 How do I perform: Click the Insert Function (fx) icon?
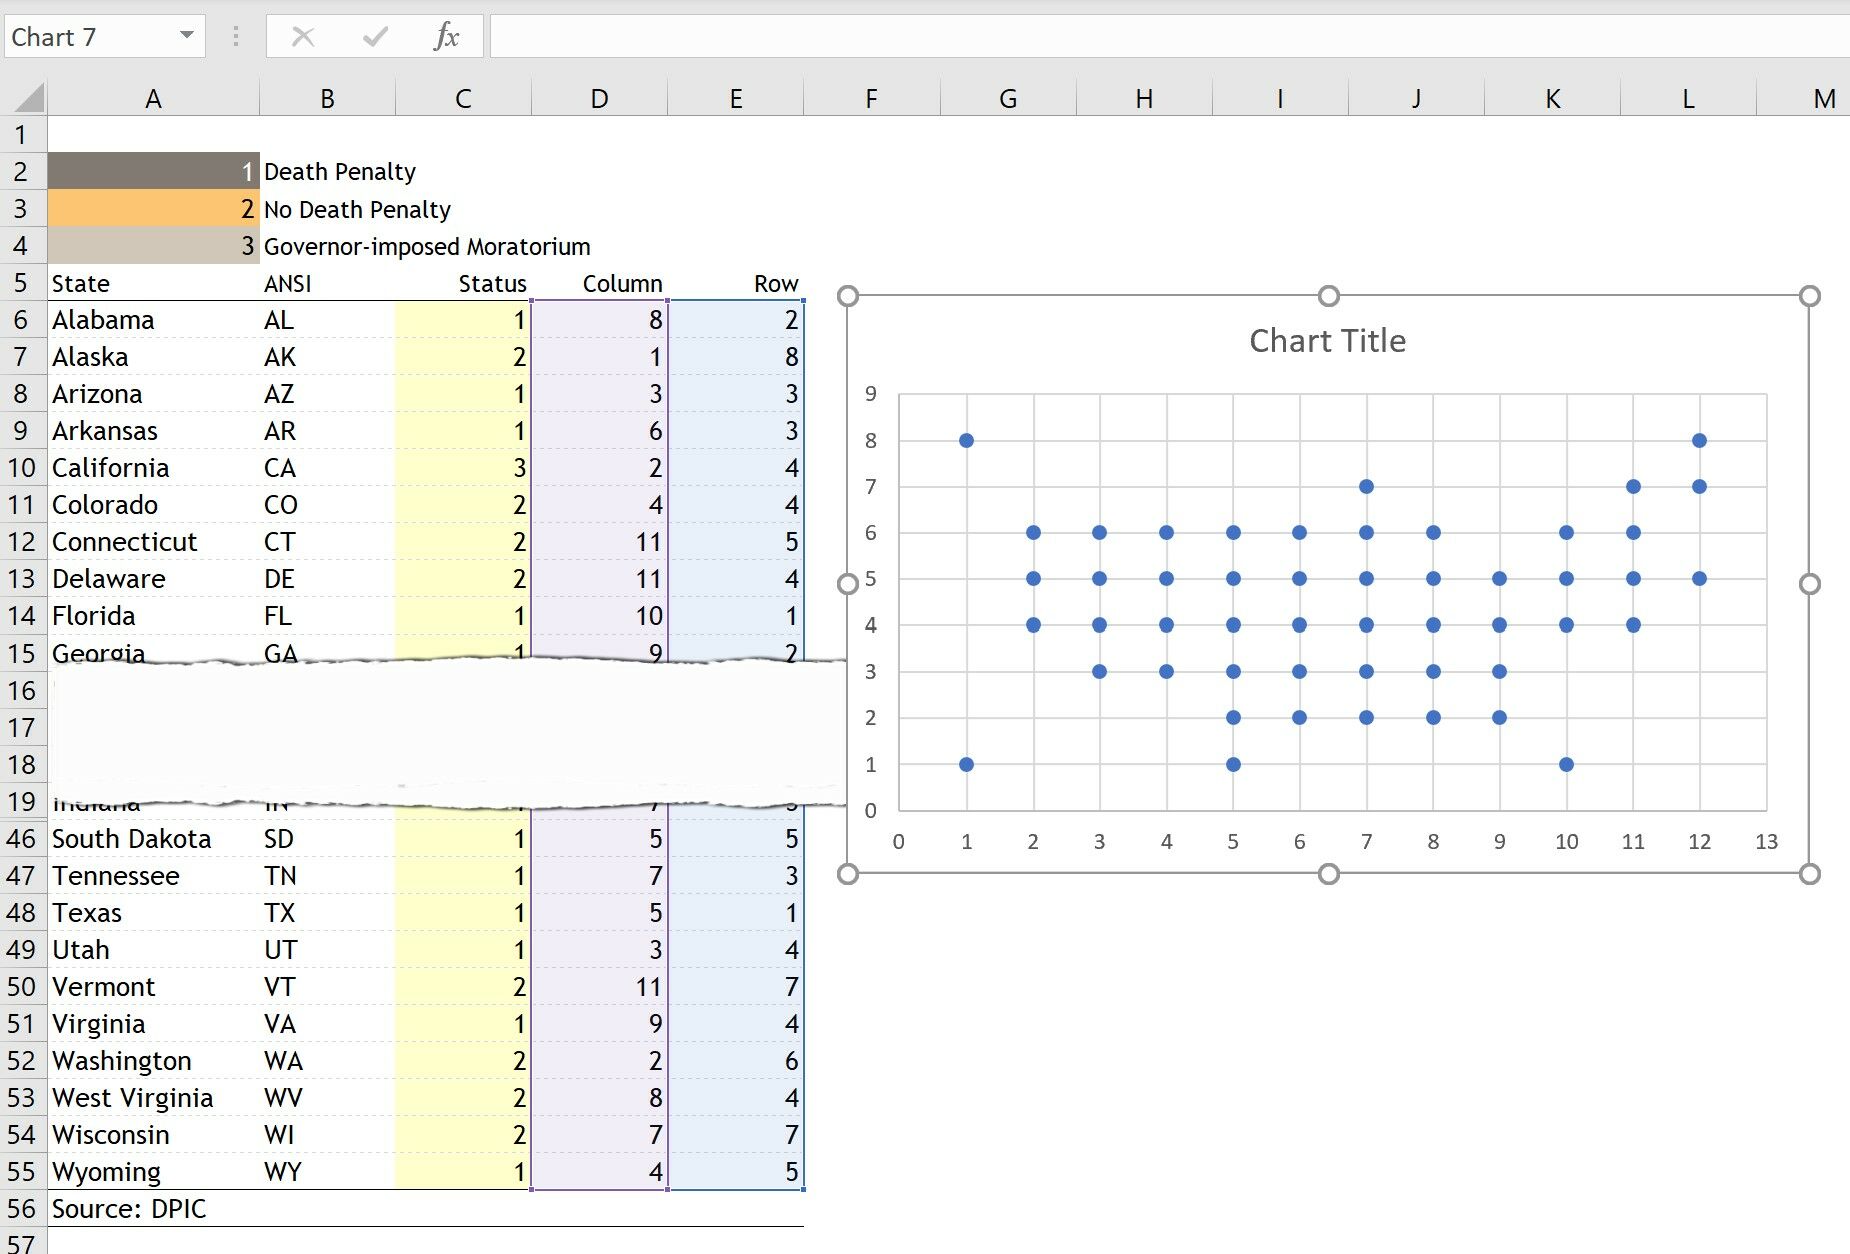pyautogui.click(x=446, y=37)
